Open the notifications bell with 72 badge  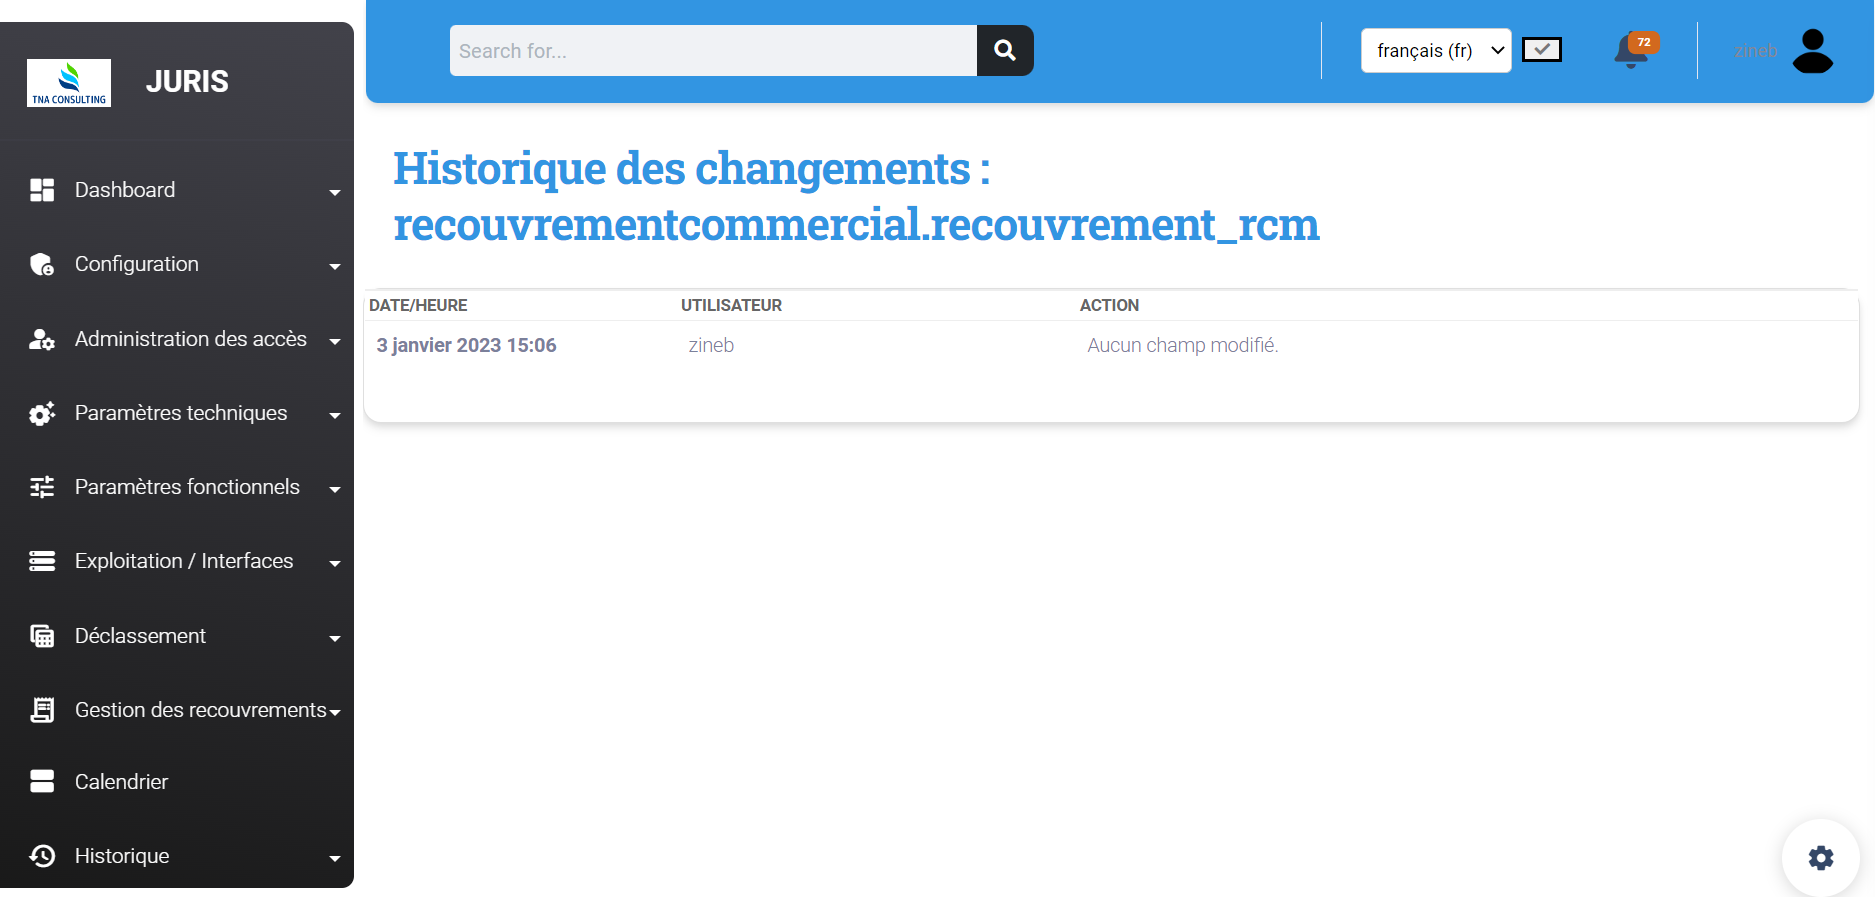coord(1631,50)
